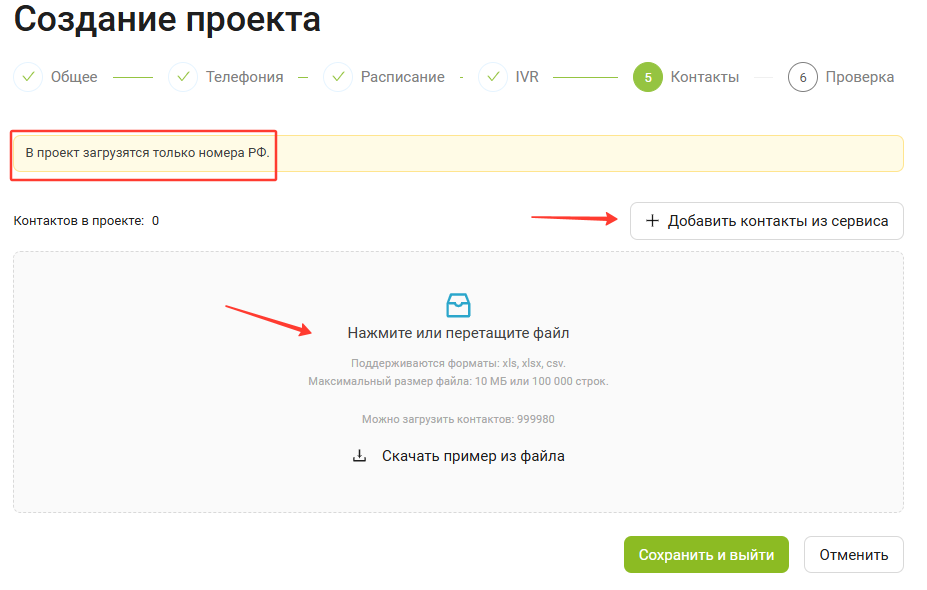
Task: Click the plus icon in Добавить контакты
Action: click(652, 221)
